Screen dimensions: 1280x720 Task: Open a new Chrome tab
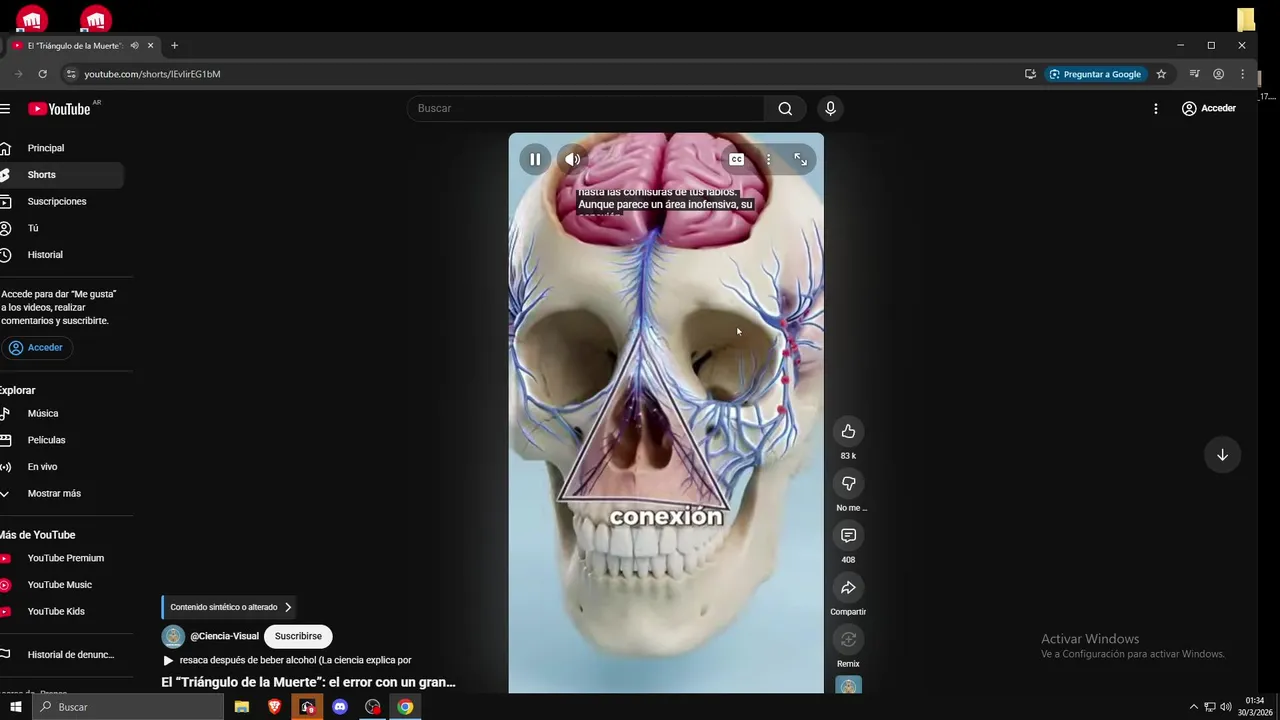point(174,45)
